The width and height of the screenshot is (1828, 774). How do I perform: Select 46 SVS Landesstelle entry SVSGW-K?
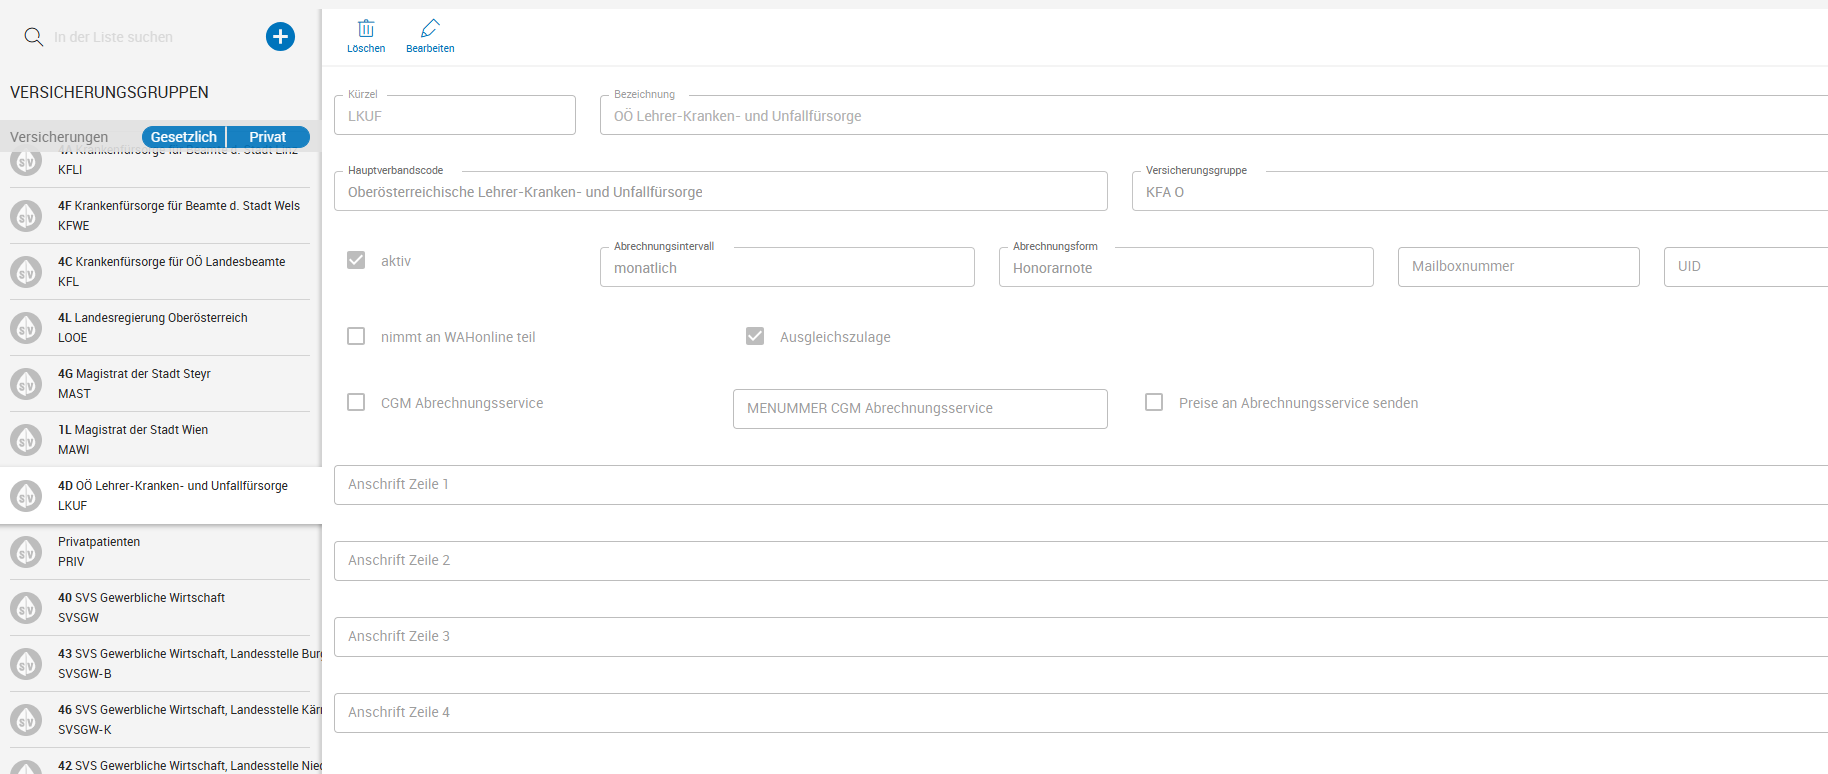tap(160, 719)
